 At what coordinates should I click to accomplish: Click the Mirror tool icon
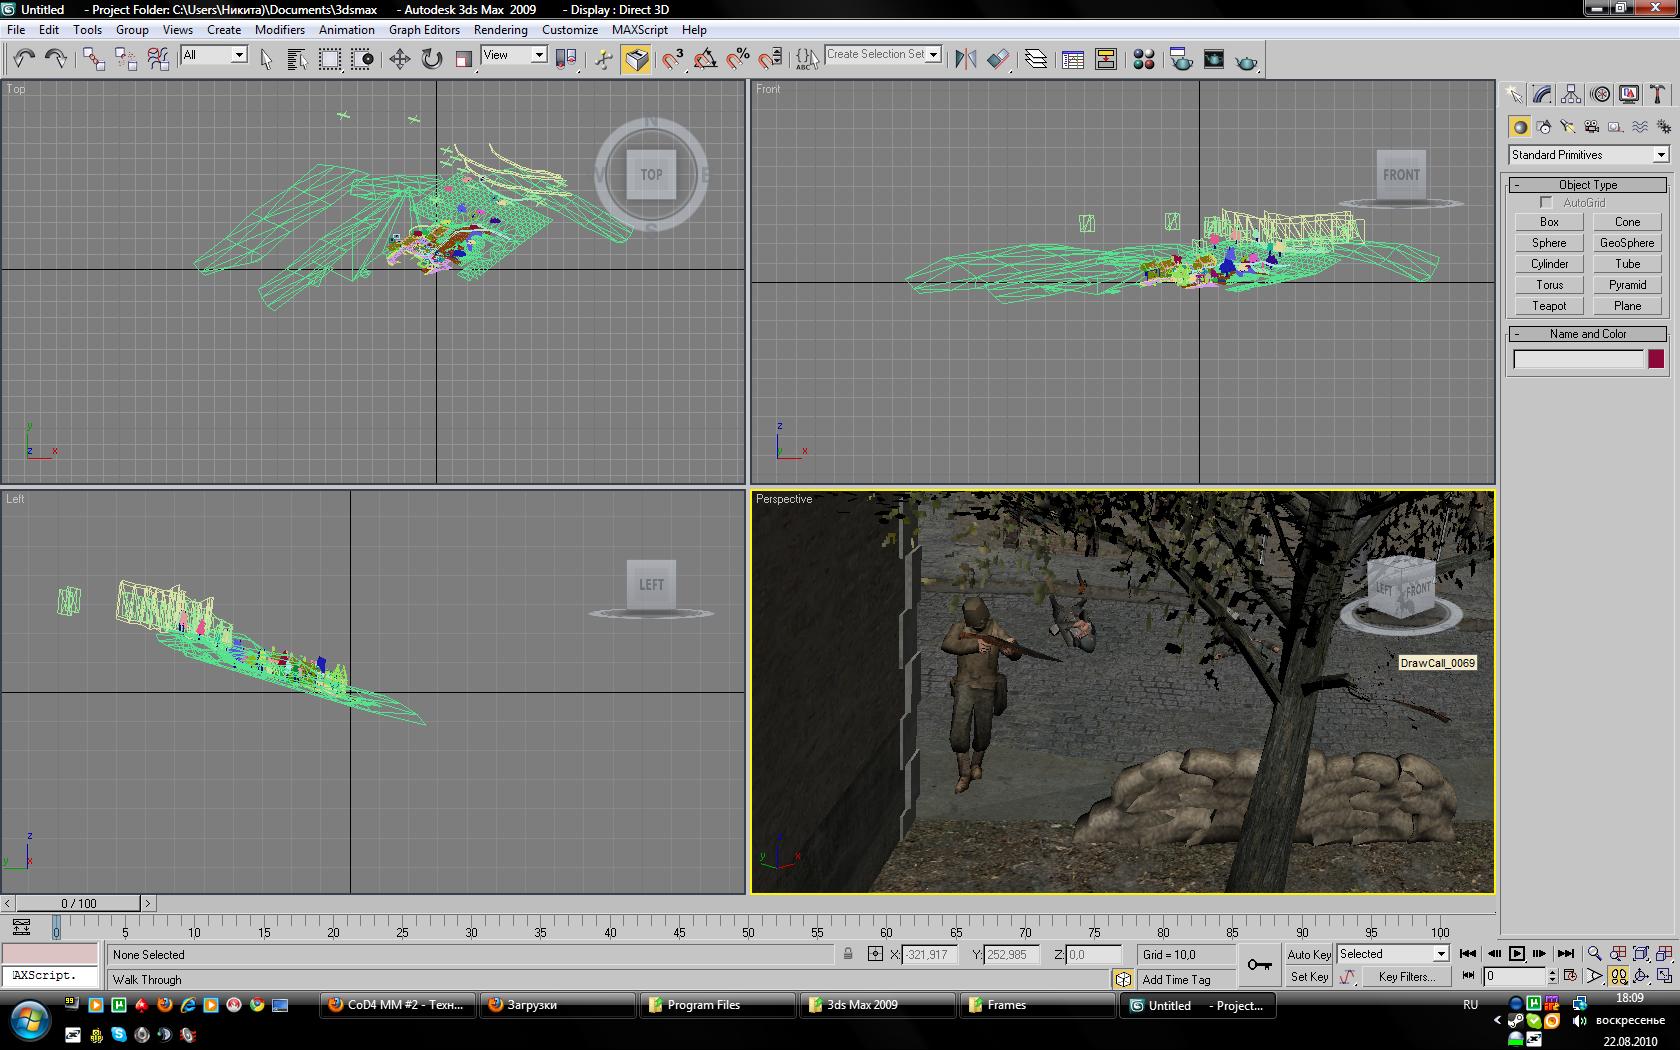pyautogui.click(x=965, y=60)
